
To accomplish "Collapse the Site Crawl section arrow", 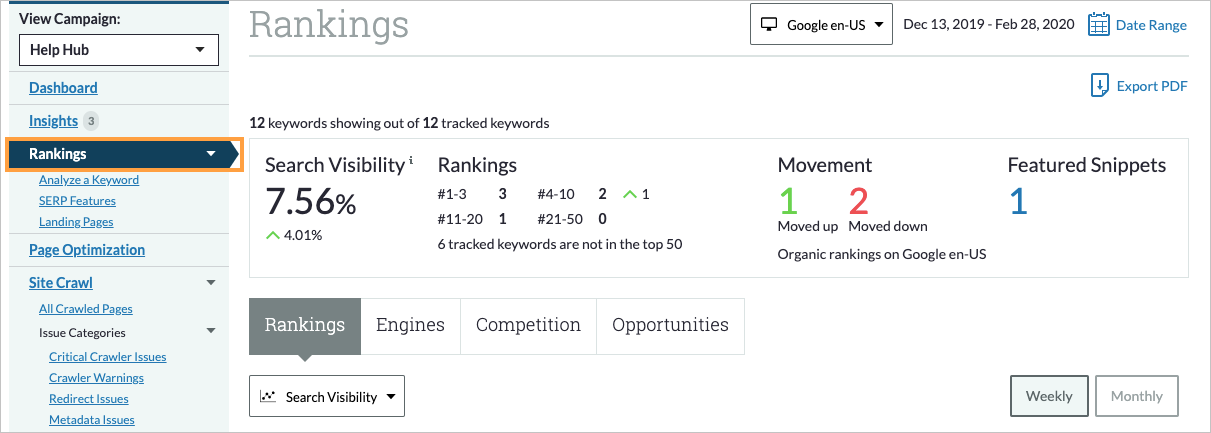I will click(210, 283).
